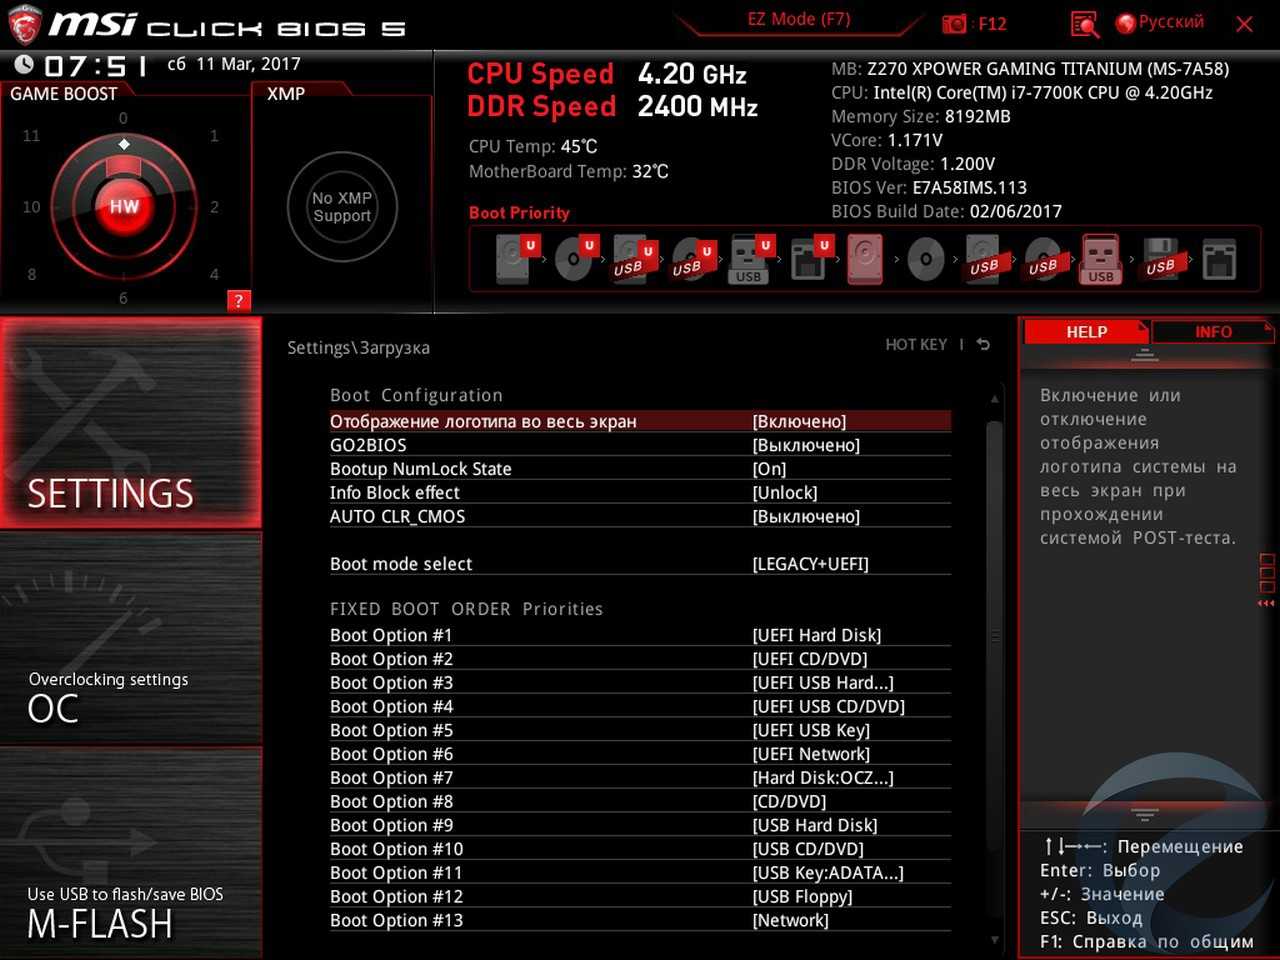The image size is (1280, 960).
Task: Click the highlighted USB Key boot icon
Action: (x=1100, y=259)
